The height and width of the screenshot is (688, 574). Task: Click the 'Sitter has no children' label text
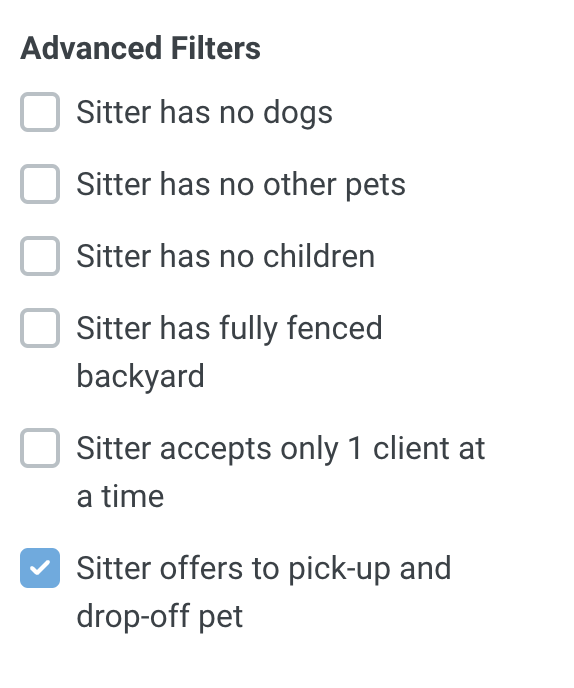coord(226,256)
